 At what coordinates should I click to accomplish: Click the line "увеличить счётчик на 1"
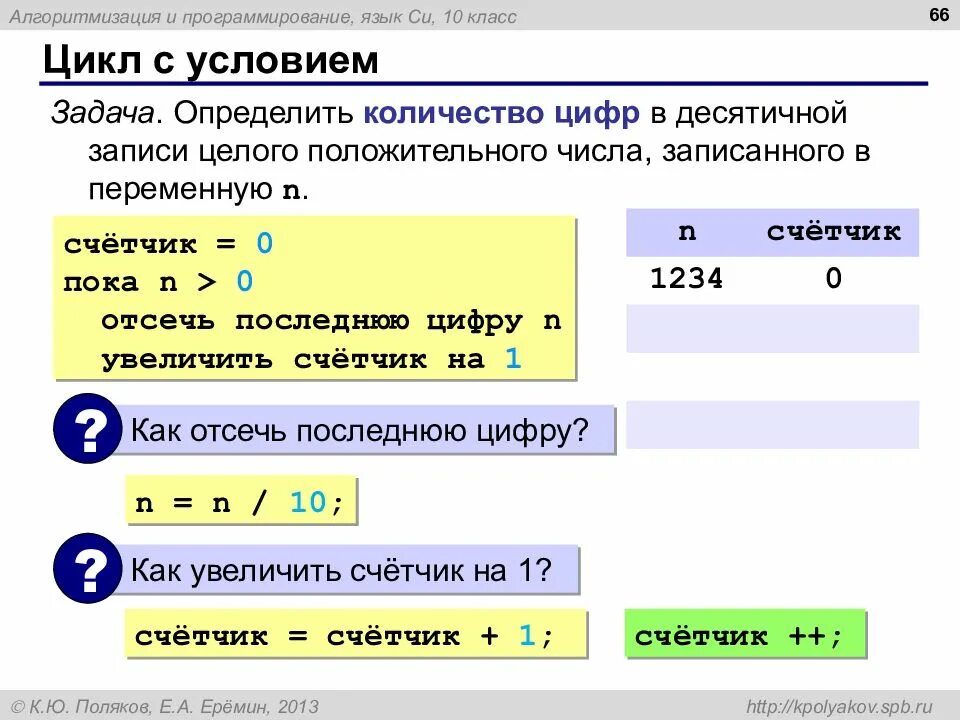[312, 359]
